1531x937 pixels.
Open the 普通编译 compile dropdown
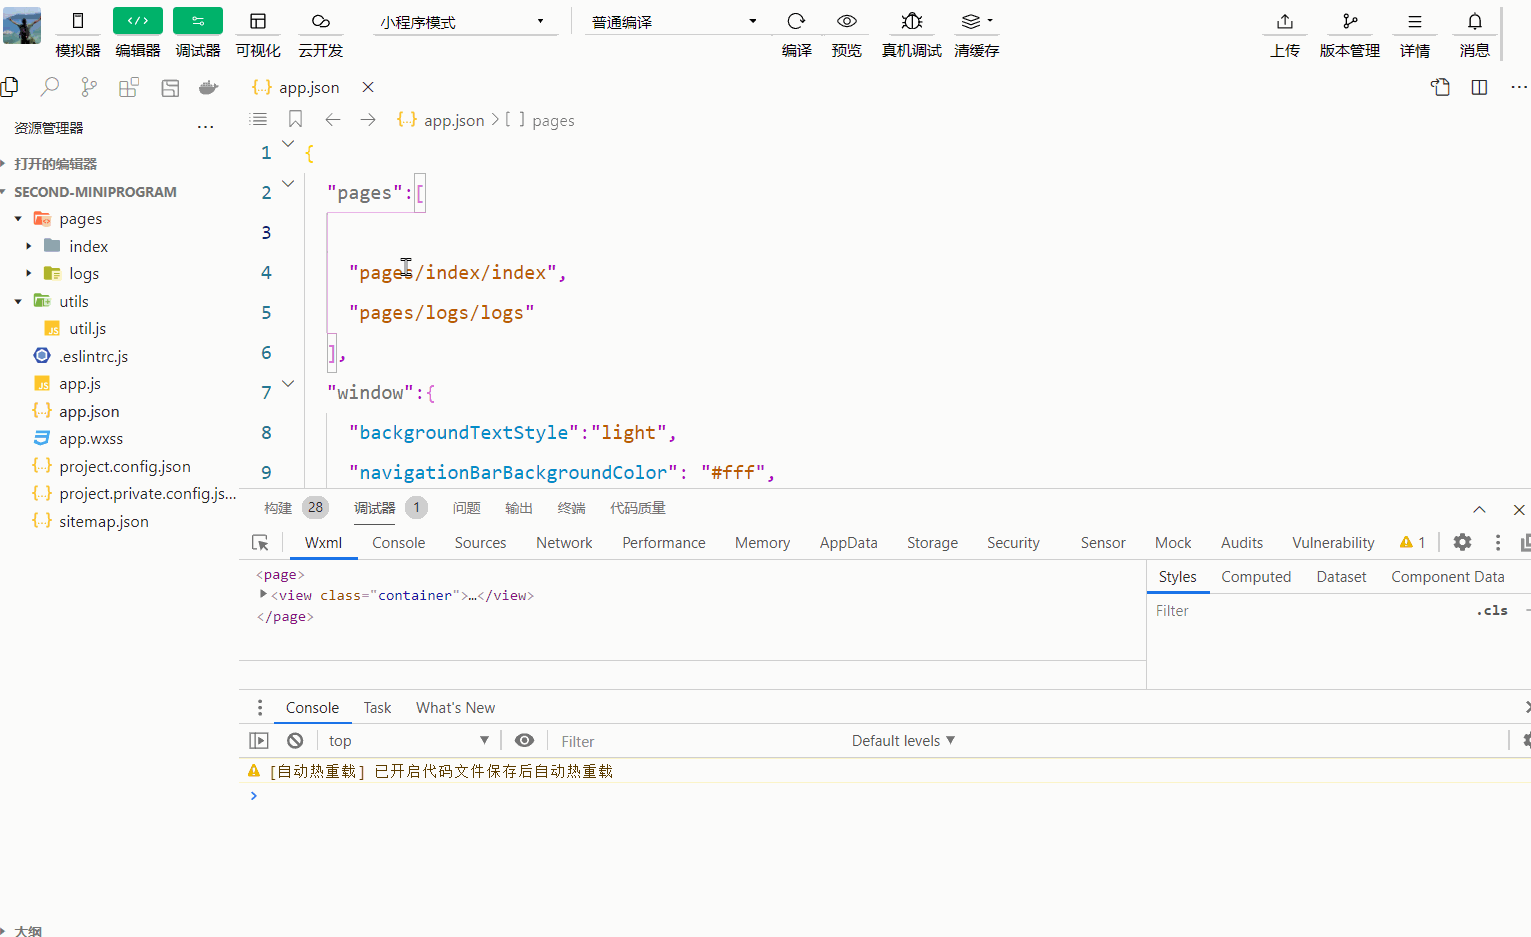tap(674, 22)
